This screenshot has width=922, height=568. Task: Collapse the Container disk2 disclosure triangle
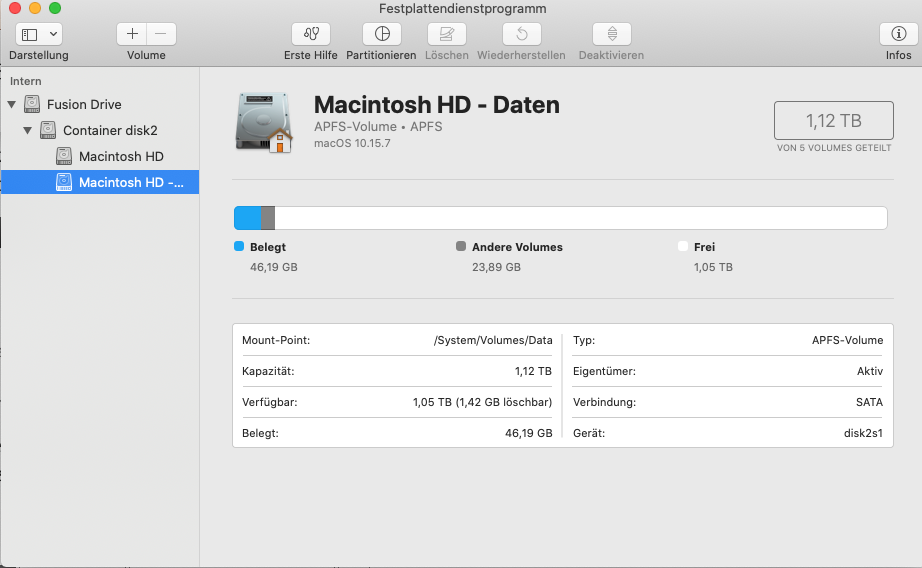point(28,130)
